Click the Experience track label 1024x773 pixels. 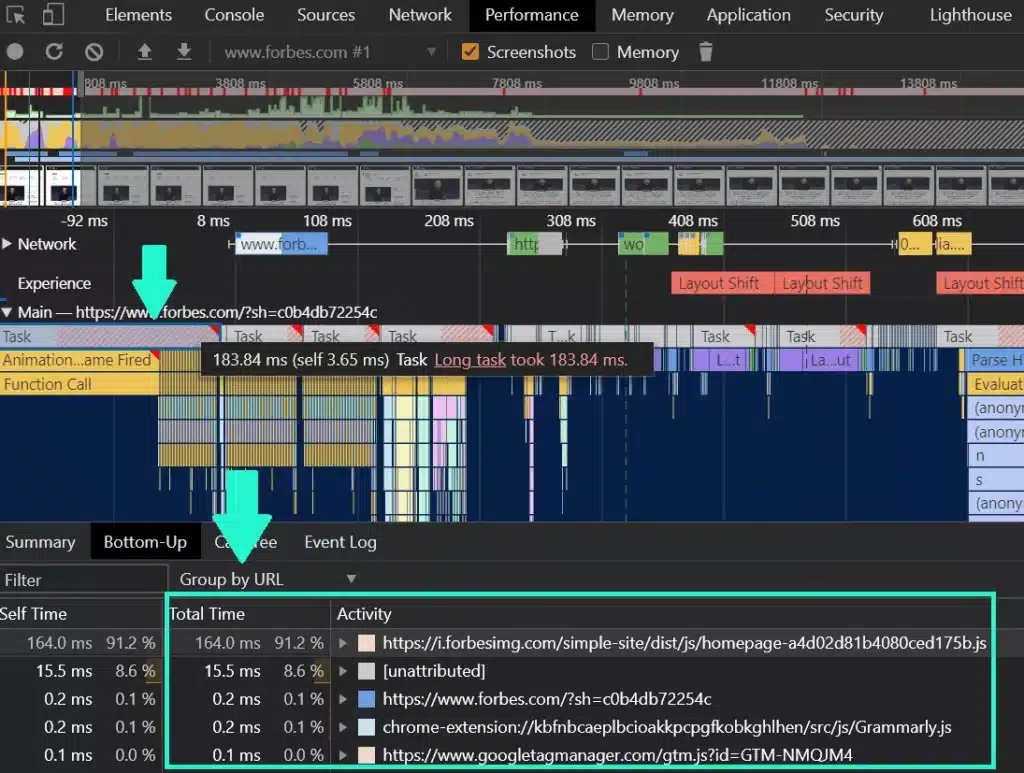pyautogui.click(x=54, y=283)
